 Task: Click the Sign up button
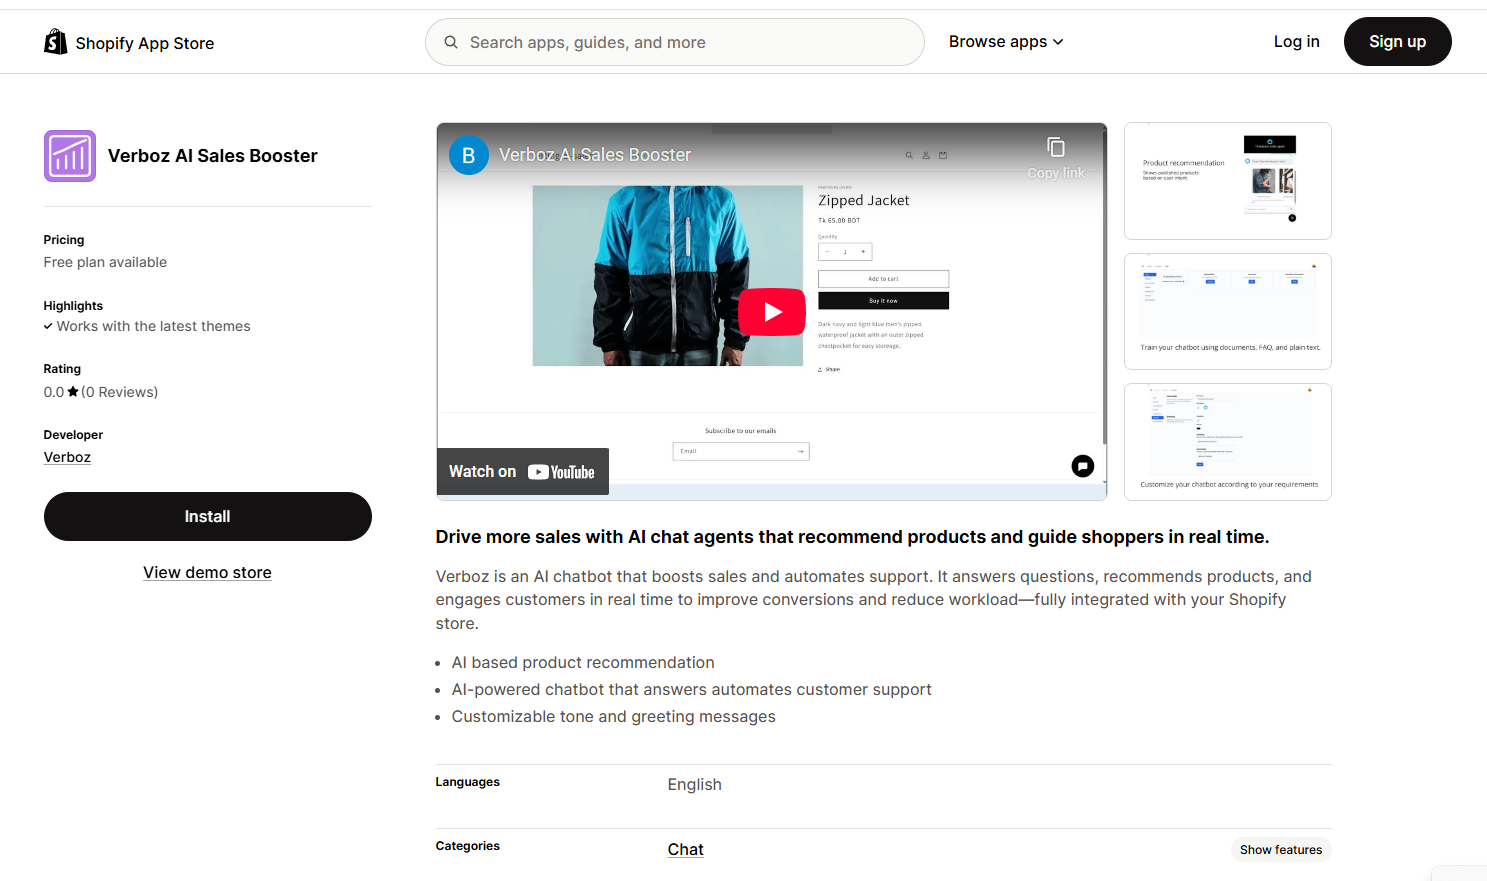coord(1397,42)
